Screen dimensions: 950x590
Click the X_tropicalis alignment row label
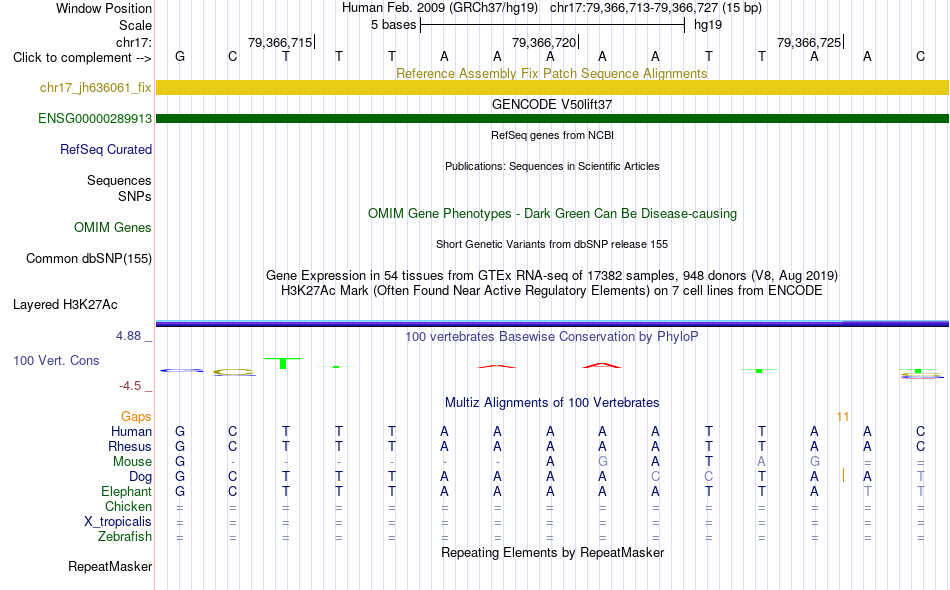(x=118, y=522)
